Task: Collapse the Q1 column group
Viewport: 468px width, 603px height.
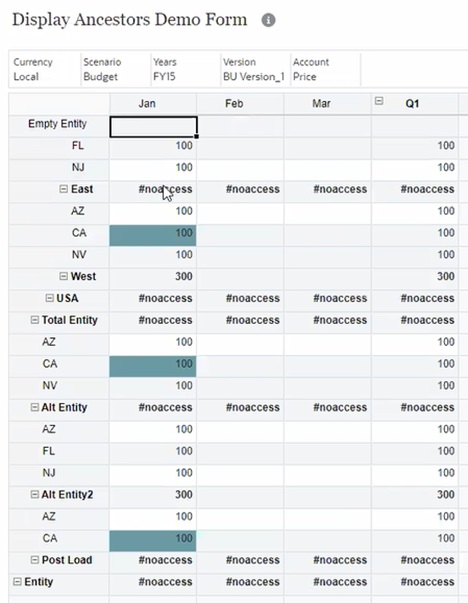Action: point(379,101)
